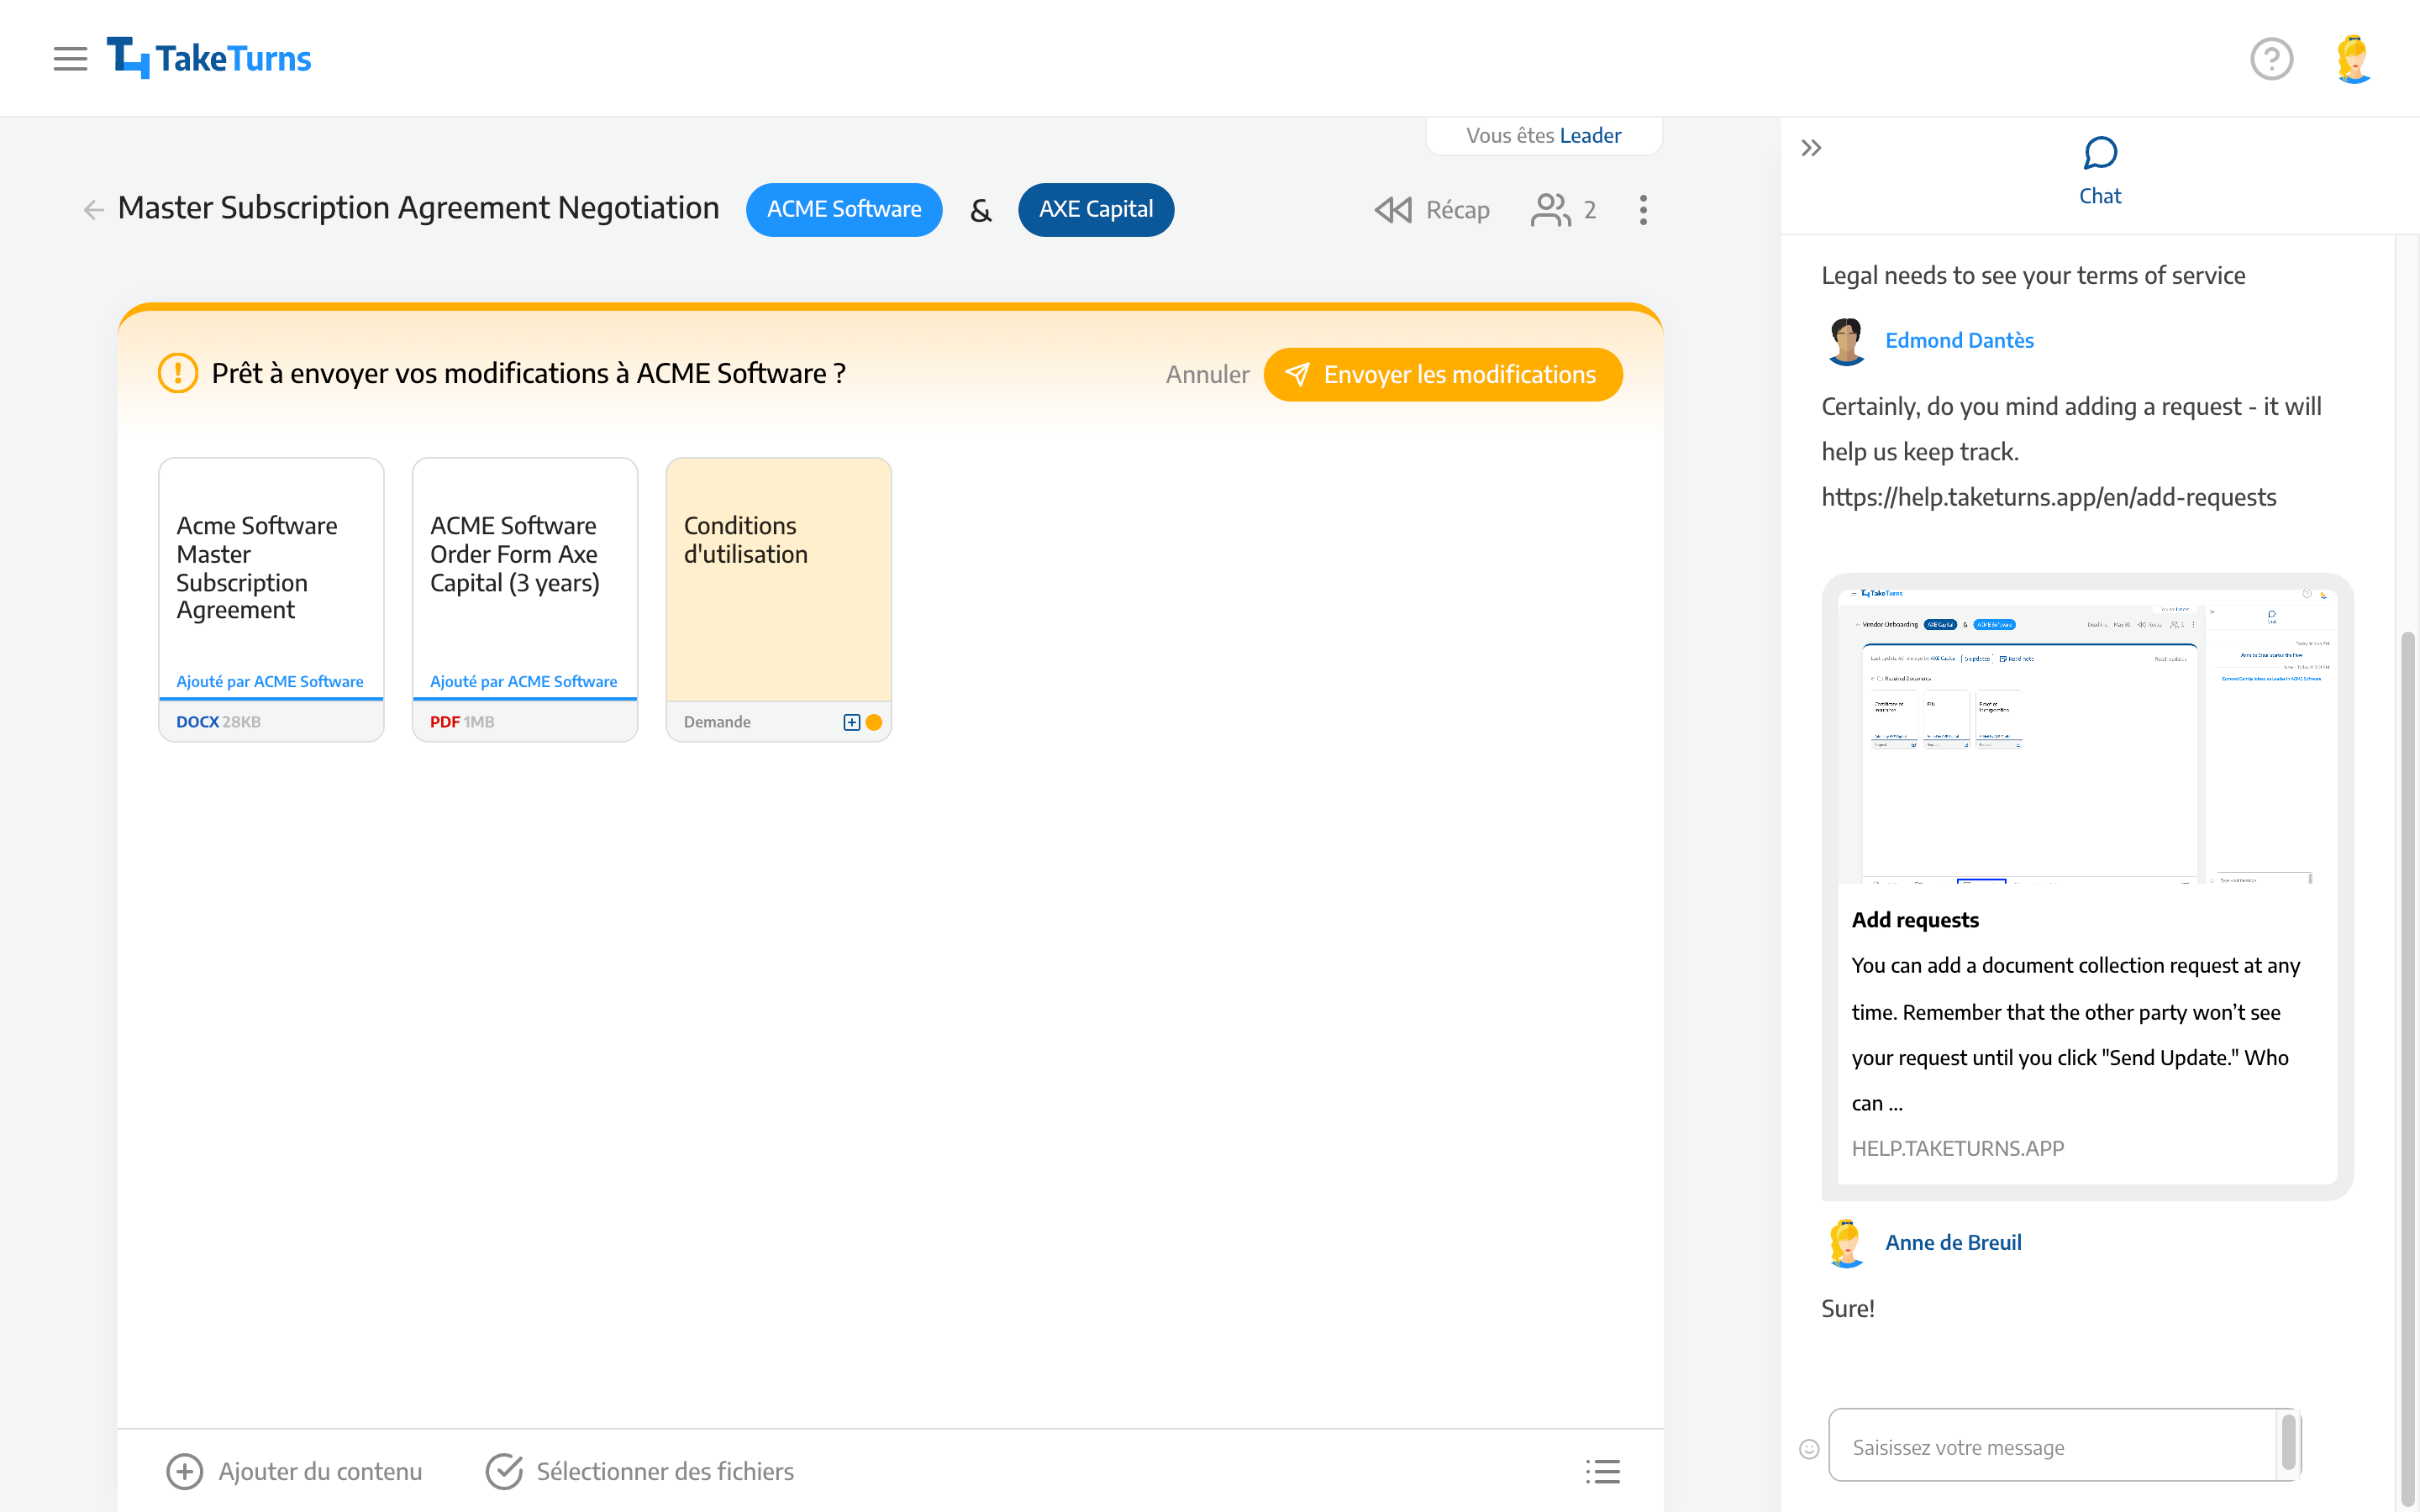This screenshot has height=1512, width=2420.
Task: Open the hamburger navigation menu
Action: (70, 59)
